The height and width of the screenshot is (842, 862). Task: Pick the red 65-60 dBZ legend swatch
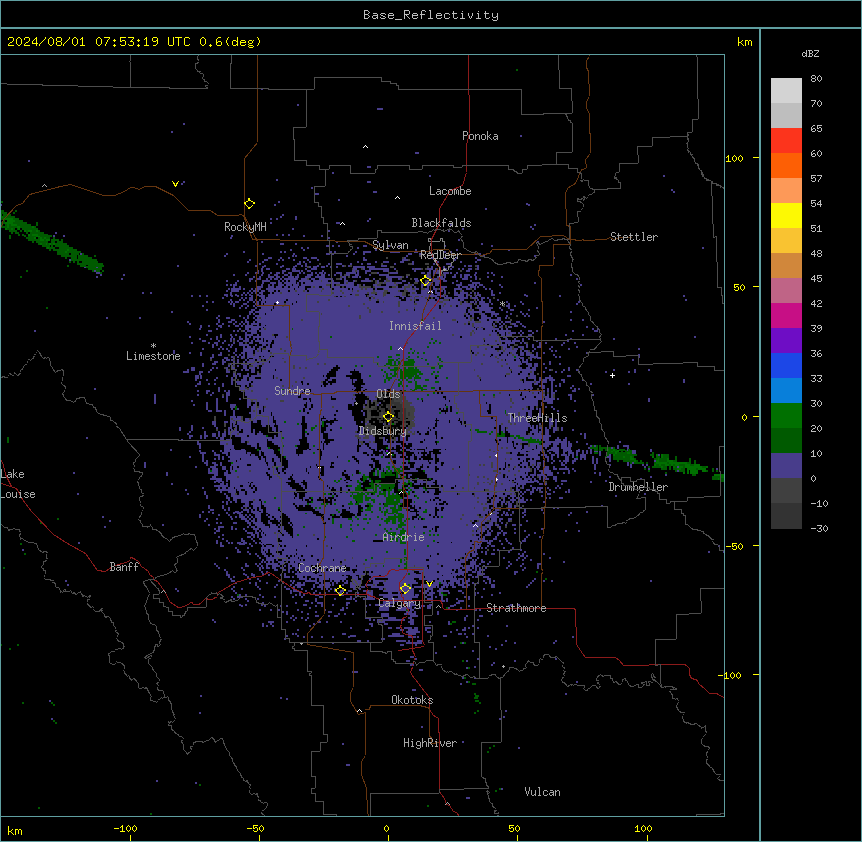pos(786,141)
